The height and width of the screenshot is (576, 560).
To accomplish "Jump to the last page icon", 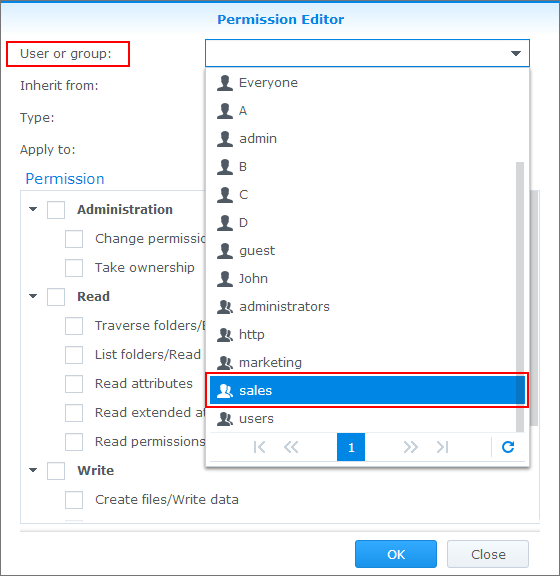I will (x=442, y=447).
